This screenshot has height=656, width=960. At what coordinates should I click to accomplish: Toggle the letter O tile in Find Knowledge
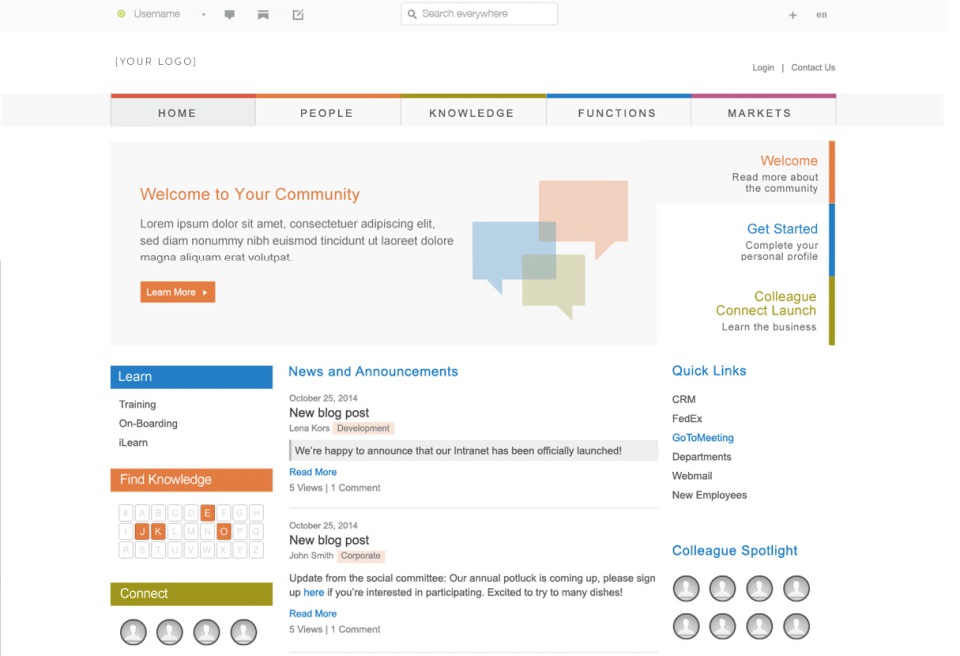(224, 532)
